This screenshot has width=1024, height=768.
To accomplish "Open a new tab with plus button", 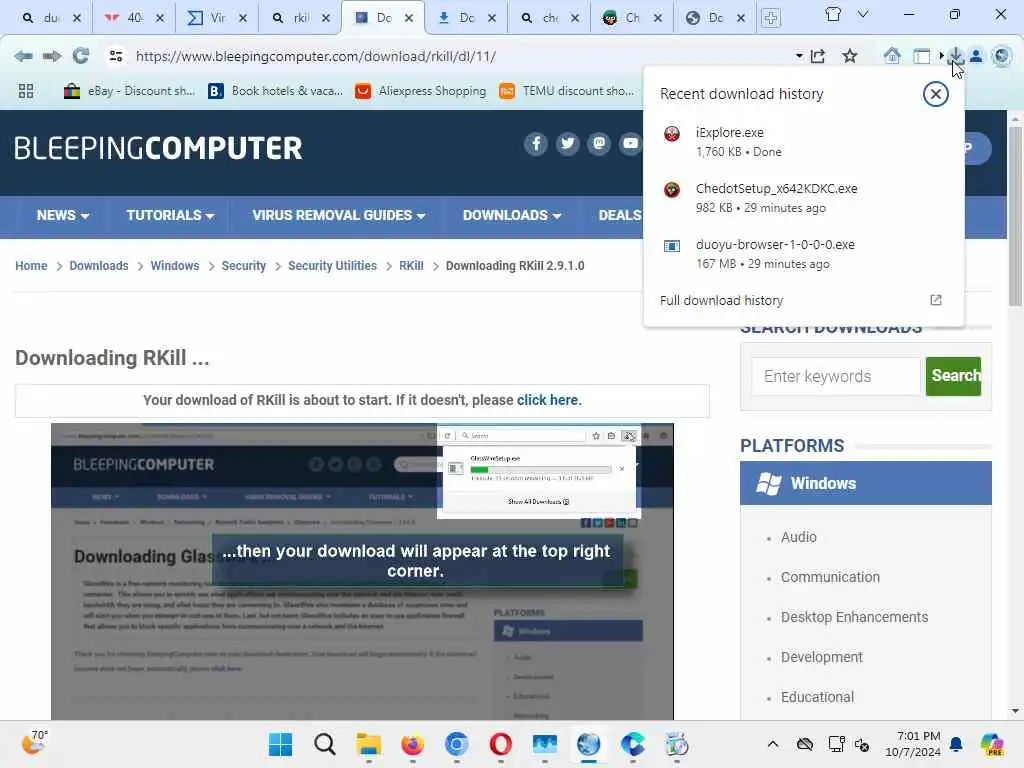I will pyautogui.click(x=771, y=18).
